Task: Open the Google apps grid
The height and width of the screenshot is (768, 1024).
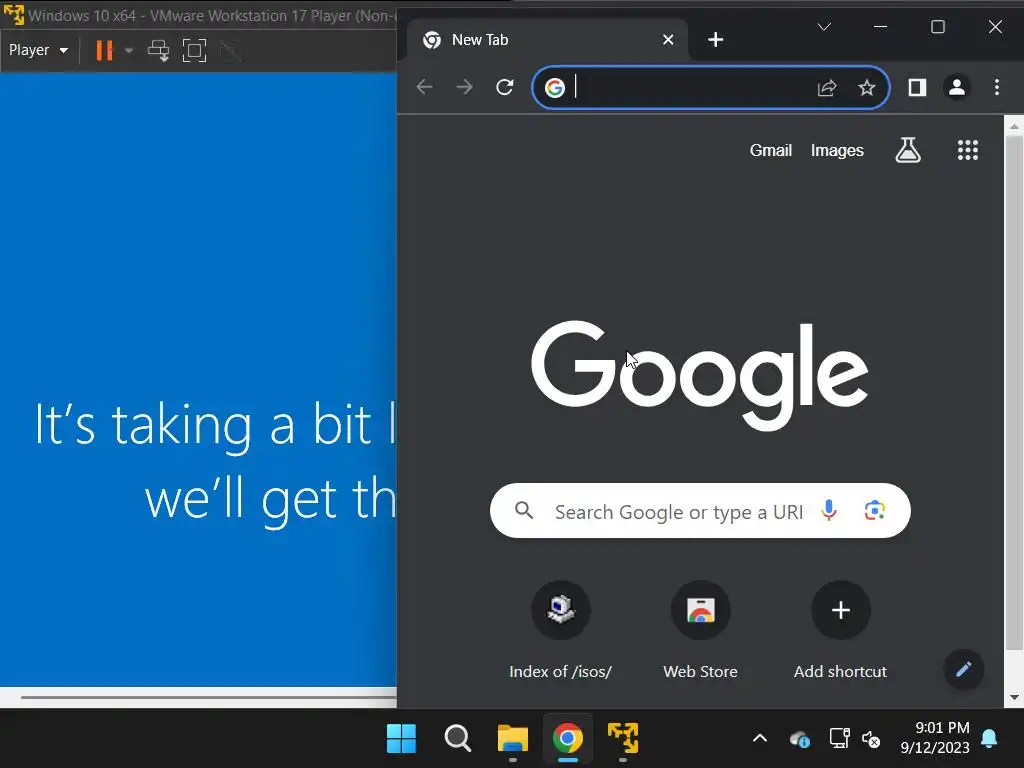Action: click(x=968, y=150)
